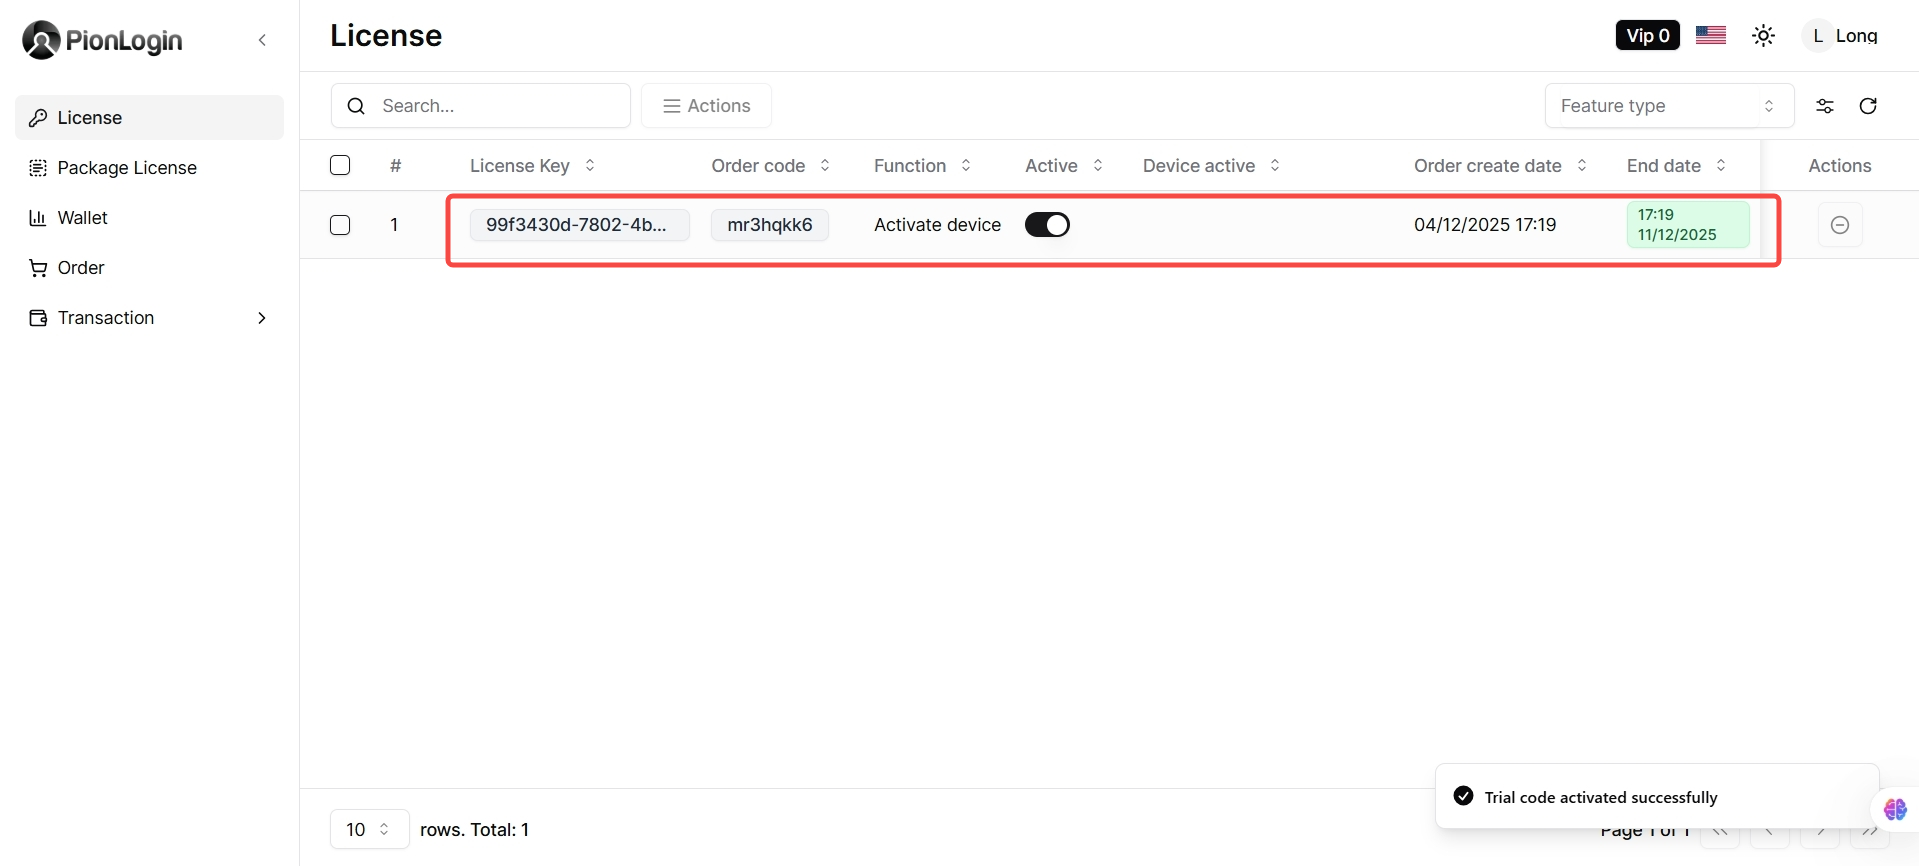Click the PionLogin logo
The height and width of the screenshot is (866, 1919).
(x=102, y=40)
